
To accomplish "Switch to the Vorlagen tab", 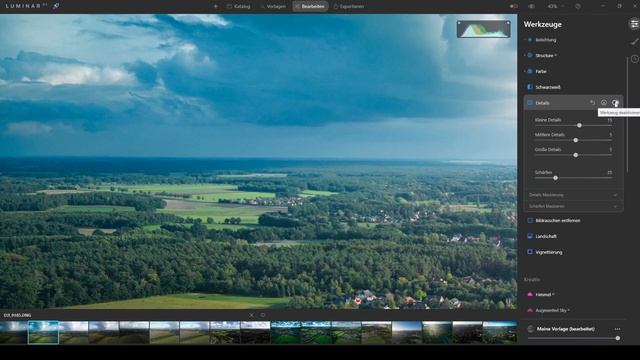I will coord(273,7).
